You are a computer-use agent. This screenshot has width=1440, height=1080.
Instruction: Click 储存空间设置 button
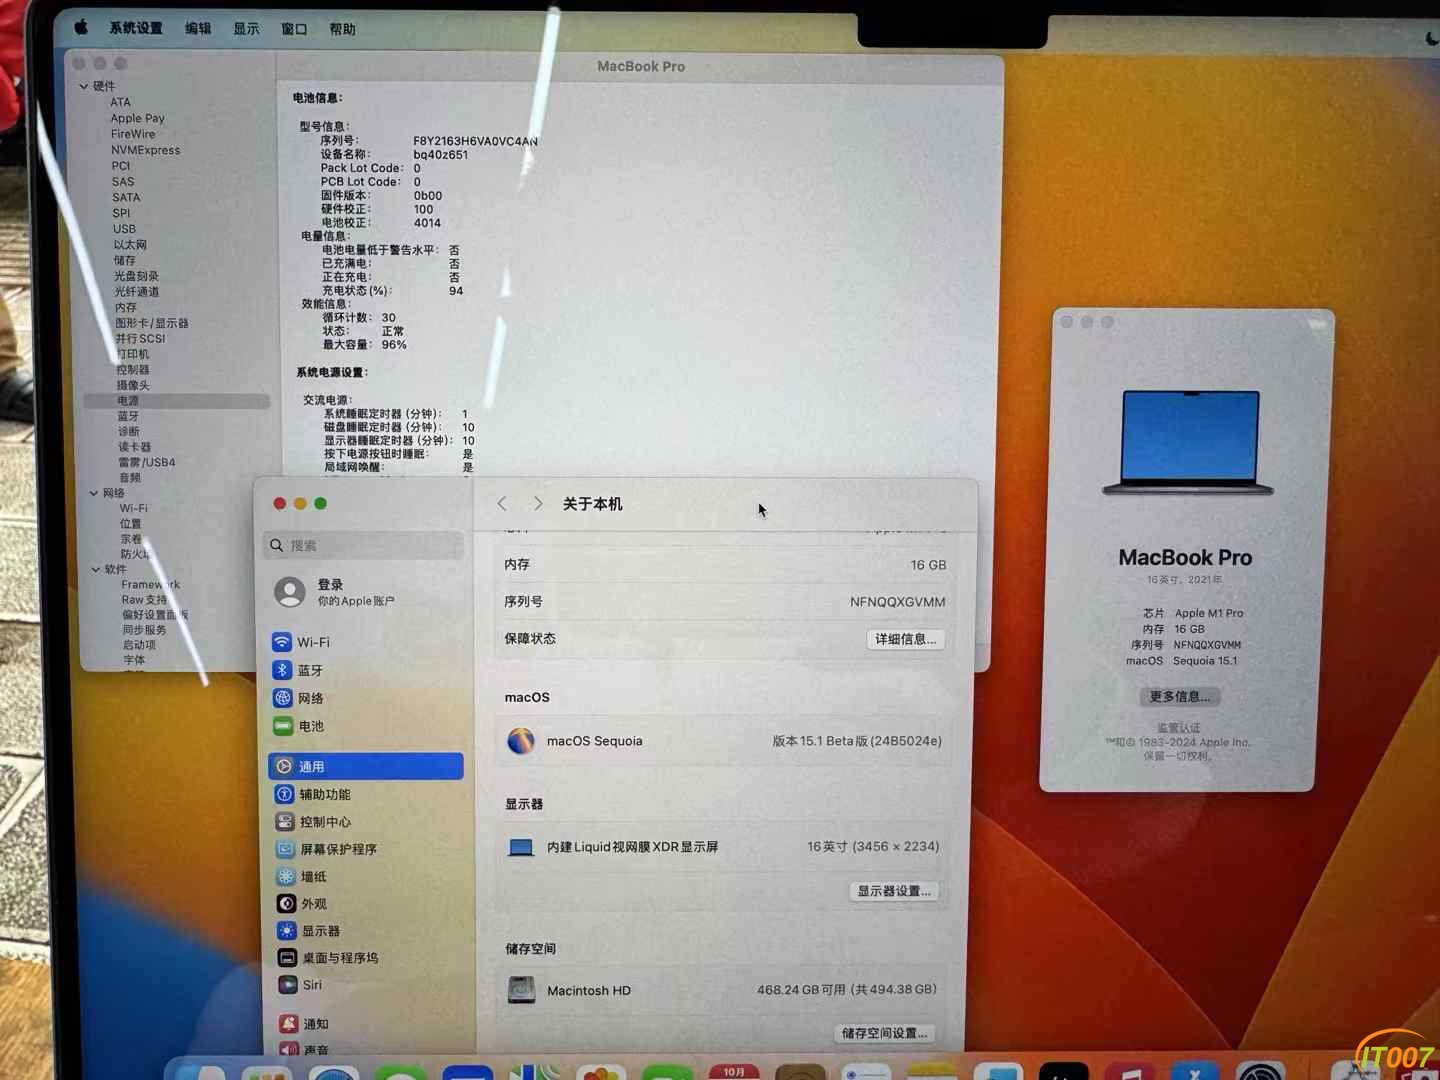click(x=884, y=1033)
